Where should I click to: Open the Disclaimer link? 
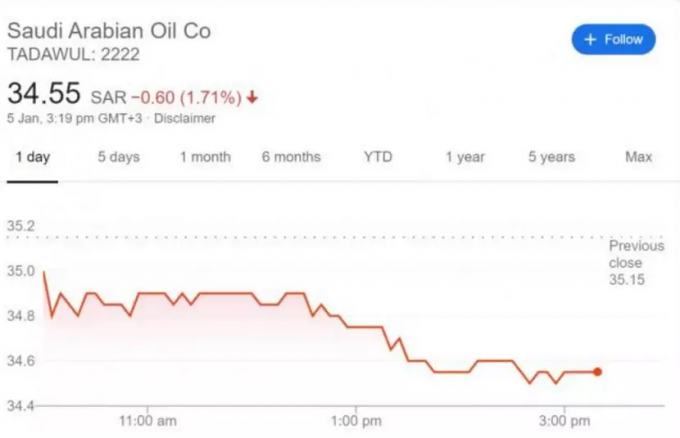click(x=184, y=118)
